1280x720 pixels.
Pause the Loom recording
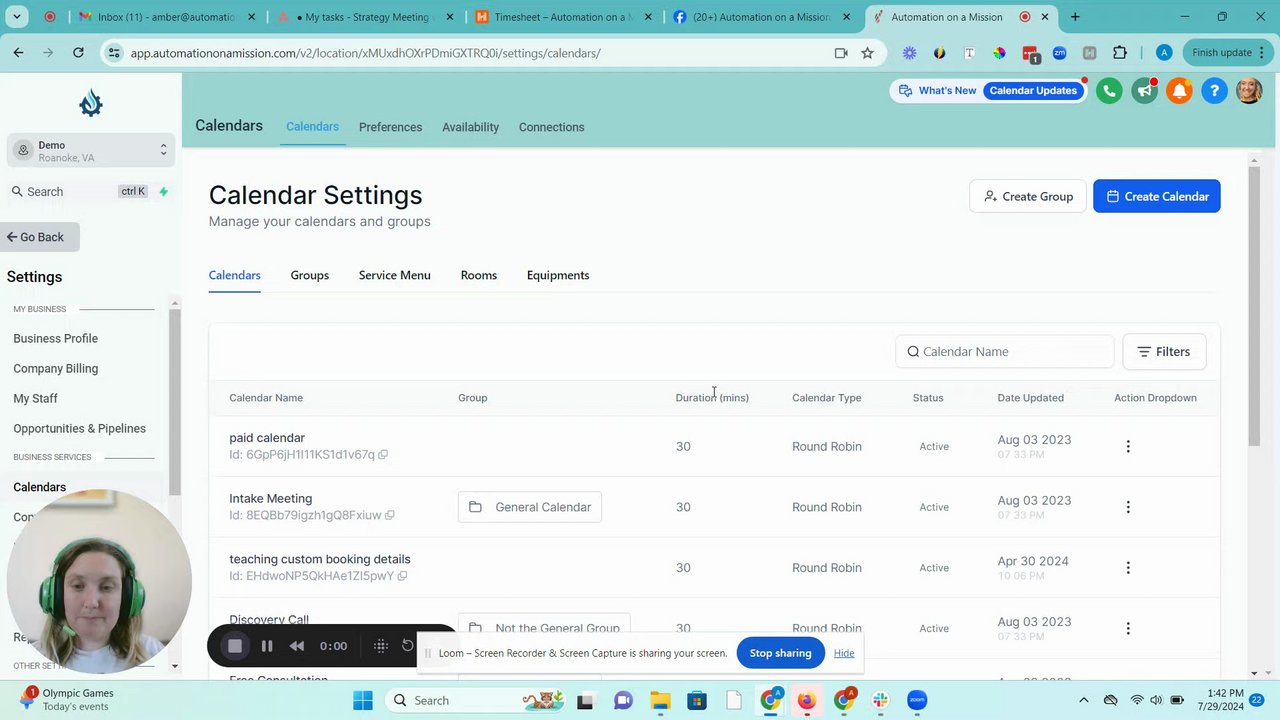click(267, 646)
